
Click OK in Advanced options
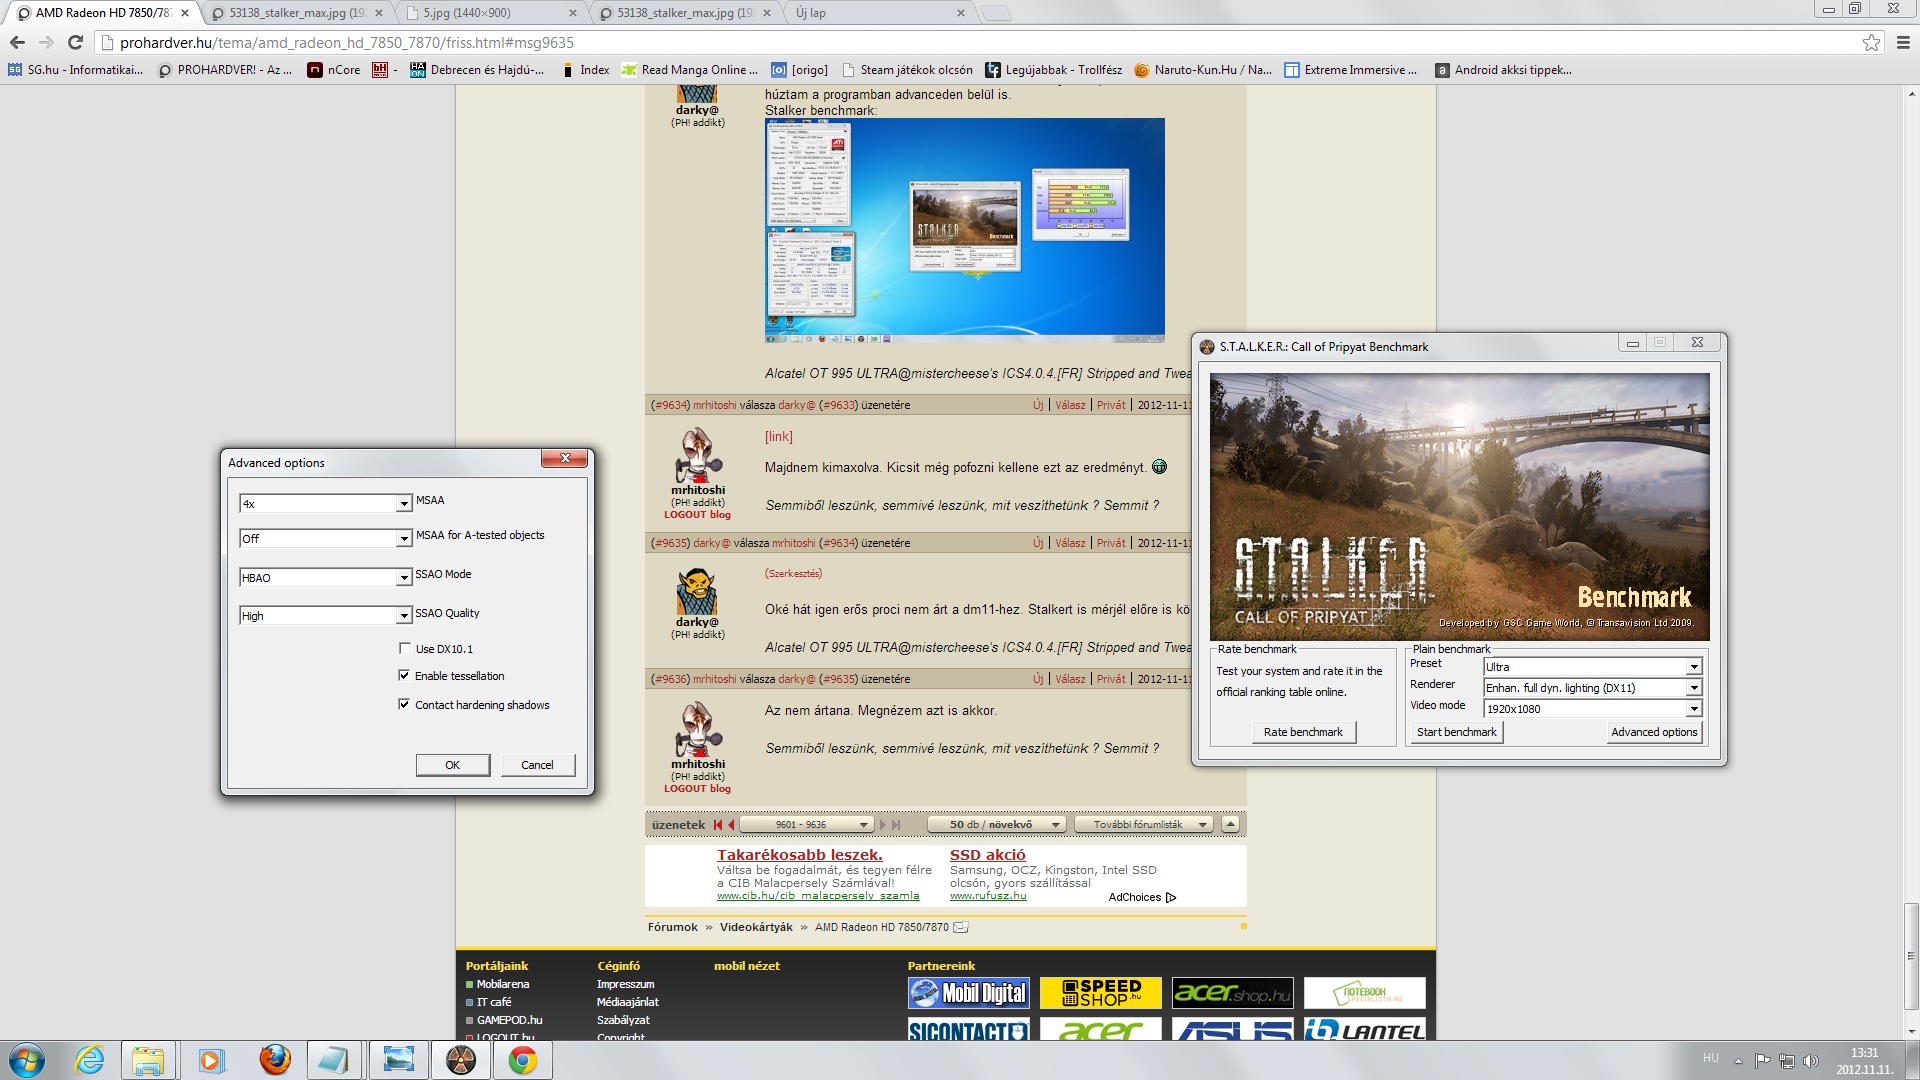coord(453,765)
